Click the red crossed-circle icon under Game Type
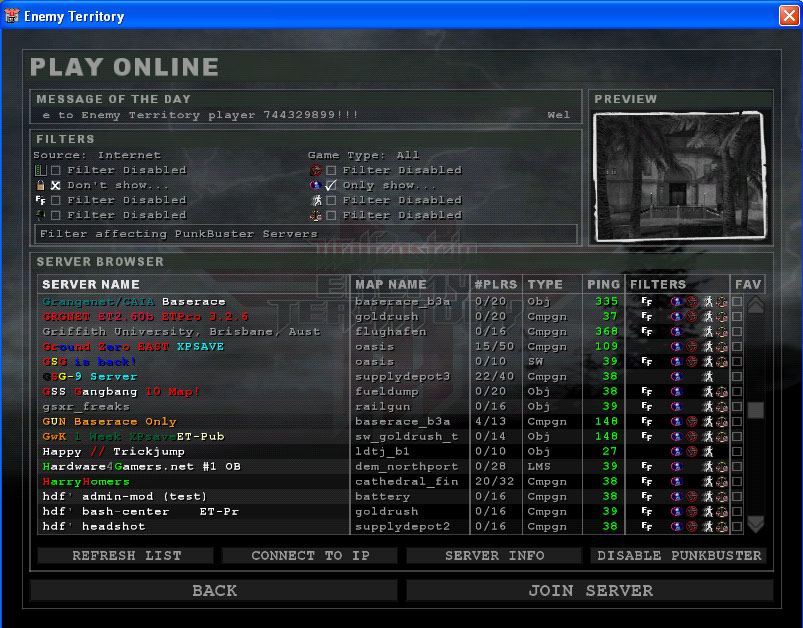Image resolution: width=803 pixels, height=628 pixels. click(x=316, y=170)
